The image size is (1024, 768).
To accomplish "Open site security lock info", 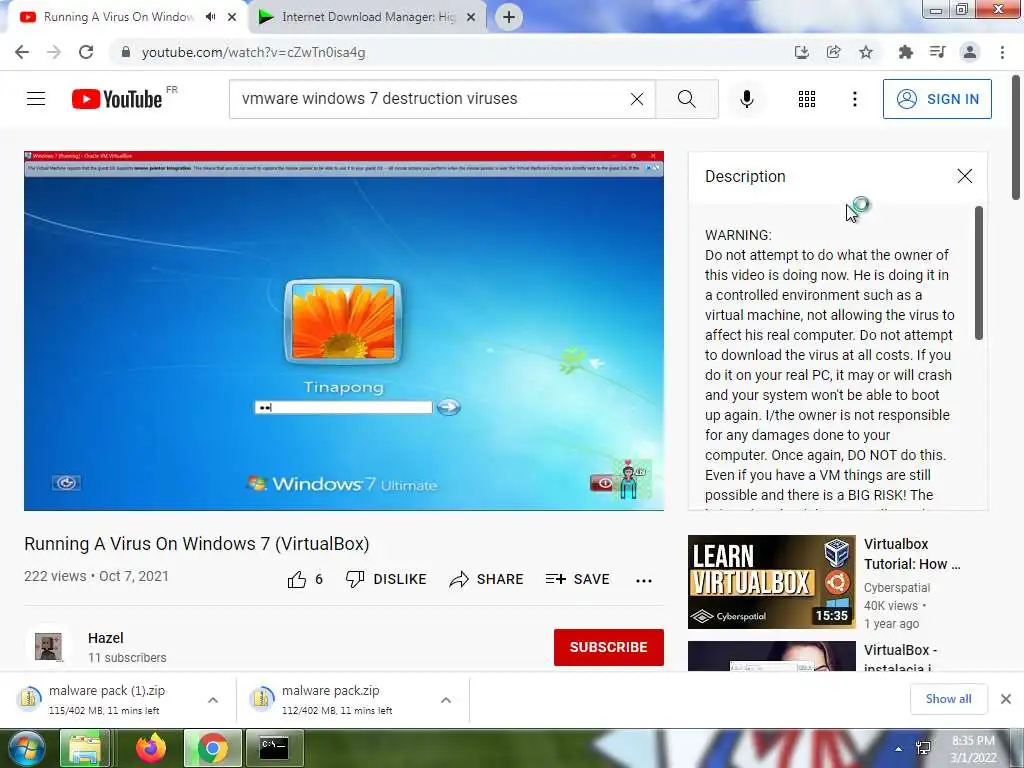I will pyautogui.click(x=125, y=52).
